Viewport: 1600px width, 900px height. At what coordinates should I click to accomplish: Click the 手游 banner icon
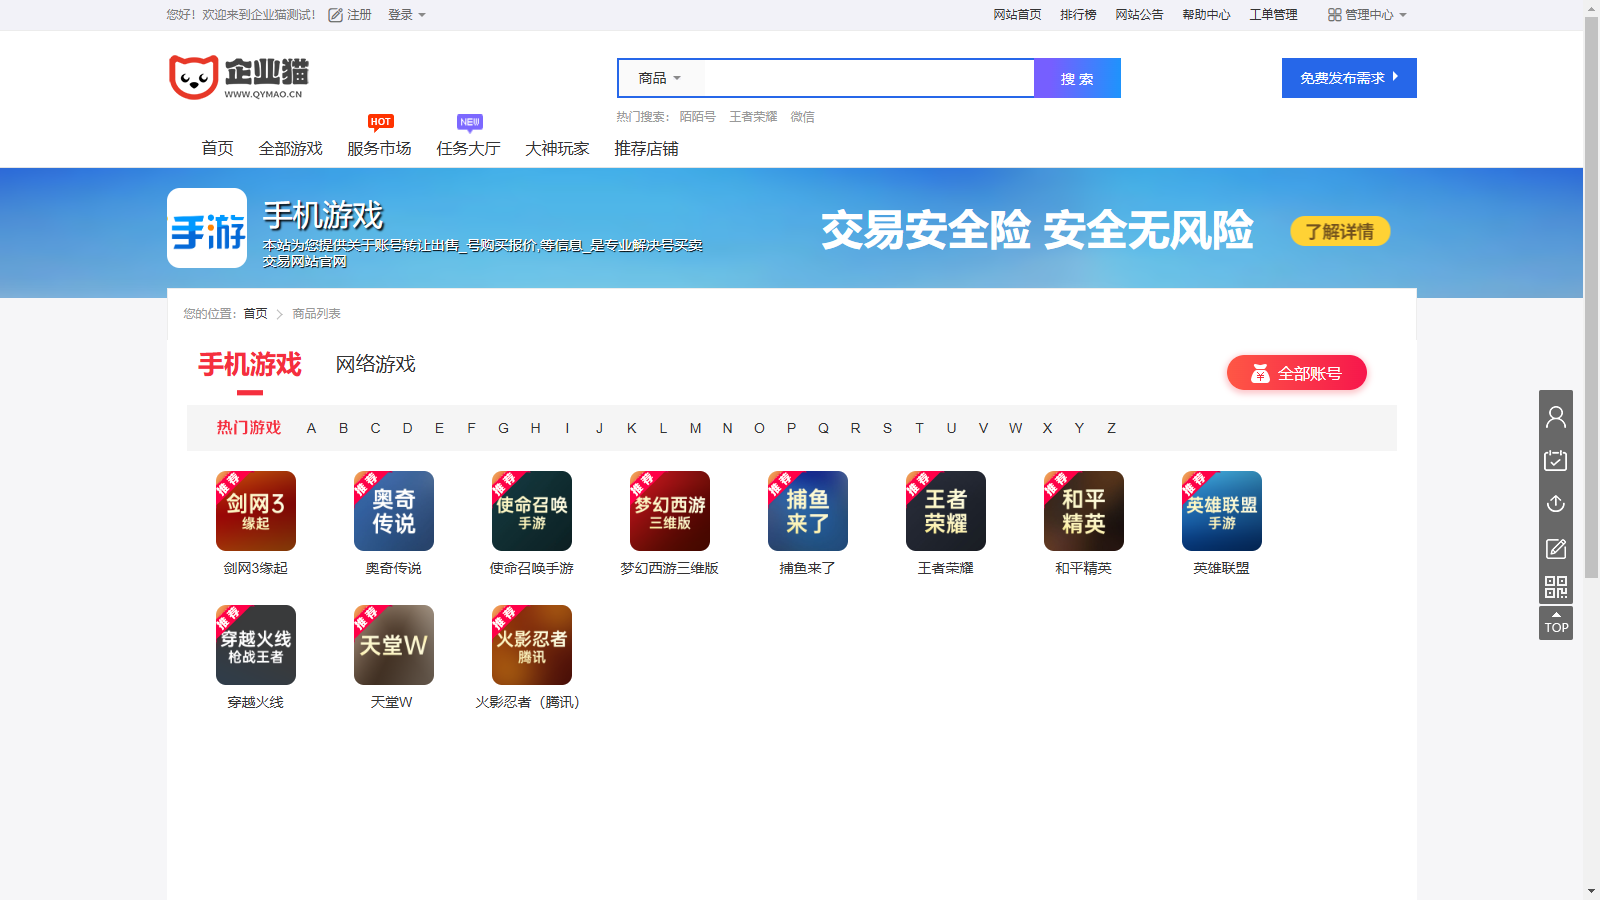[206, 229]
